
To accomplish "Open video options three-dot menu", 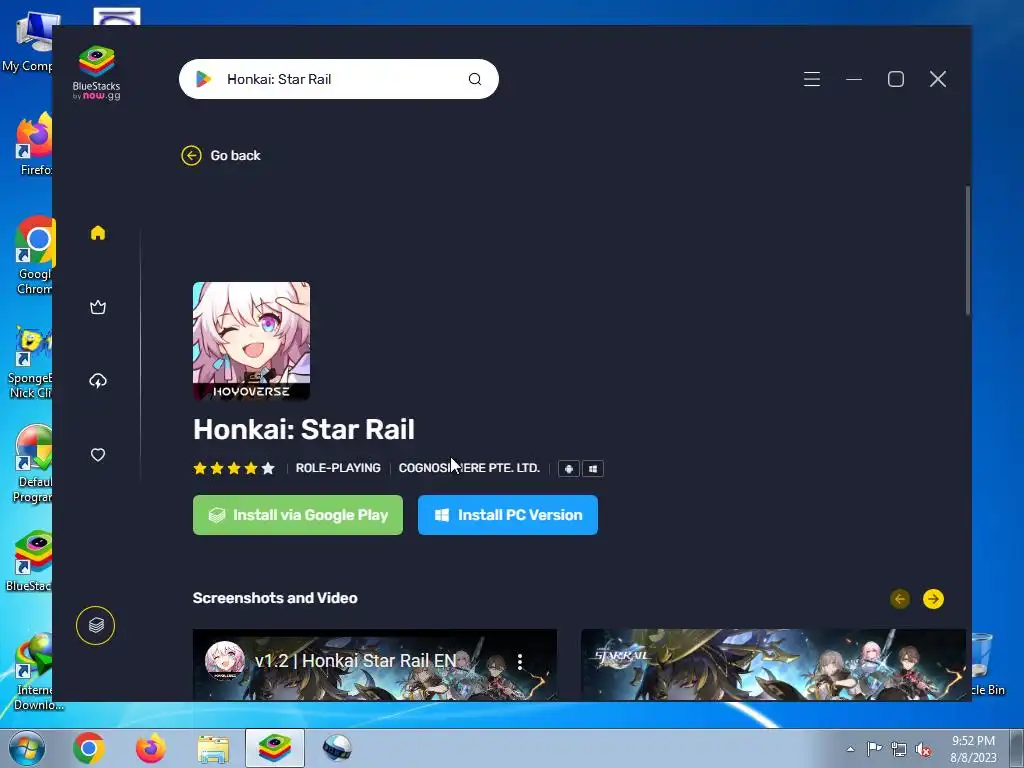I will tap(520, 662).
